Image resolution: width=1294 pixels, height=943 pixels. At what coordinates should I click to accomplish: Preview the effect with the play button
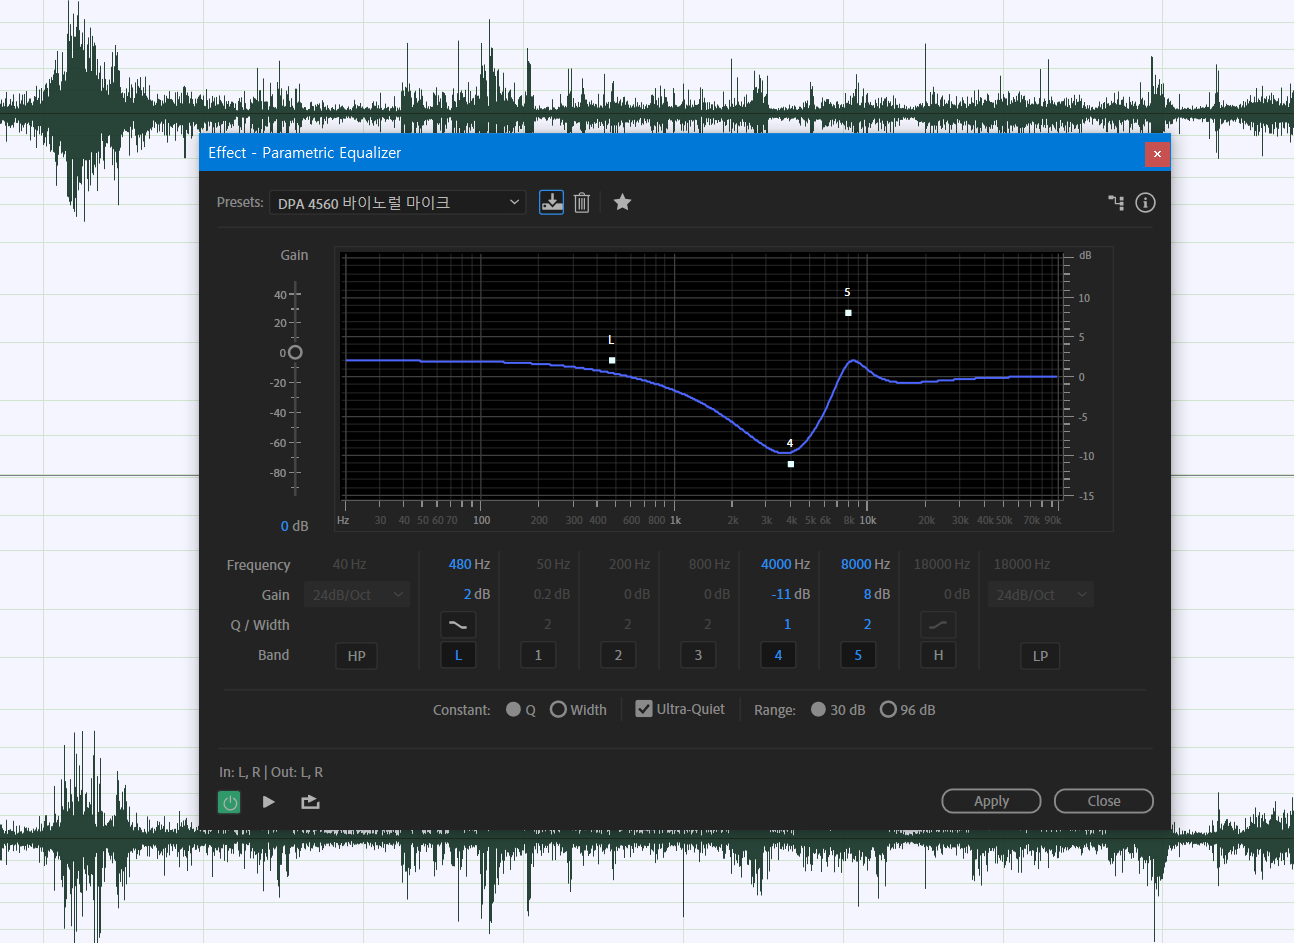click(268, 802)
